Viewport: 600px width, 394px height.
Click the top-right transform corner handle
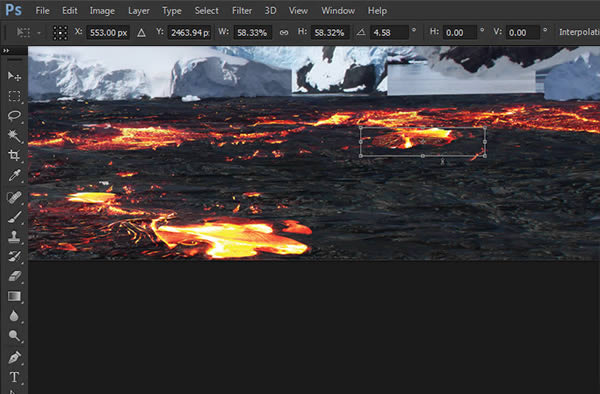pos(485,127)
